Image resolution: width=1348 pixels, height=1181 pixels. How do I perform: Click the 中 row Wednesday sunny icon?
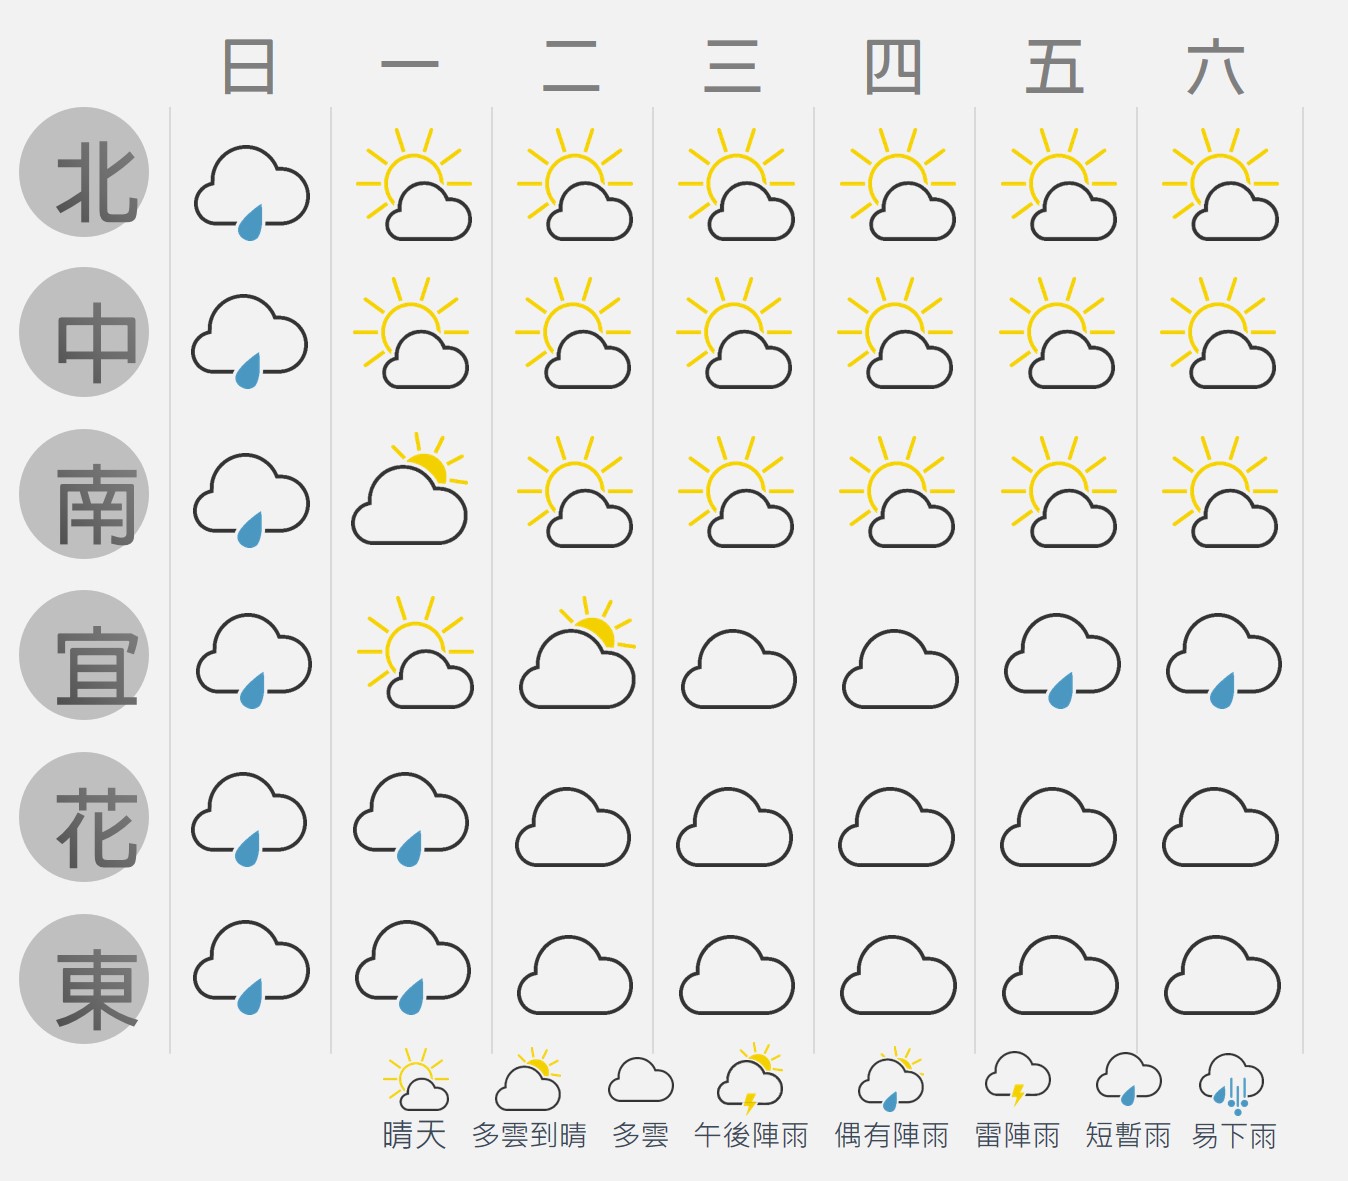point(734,332)
